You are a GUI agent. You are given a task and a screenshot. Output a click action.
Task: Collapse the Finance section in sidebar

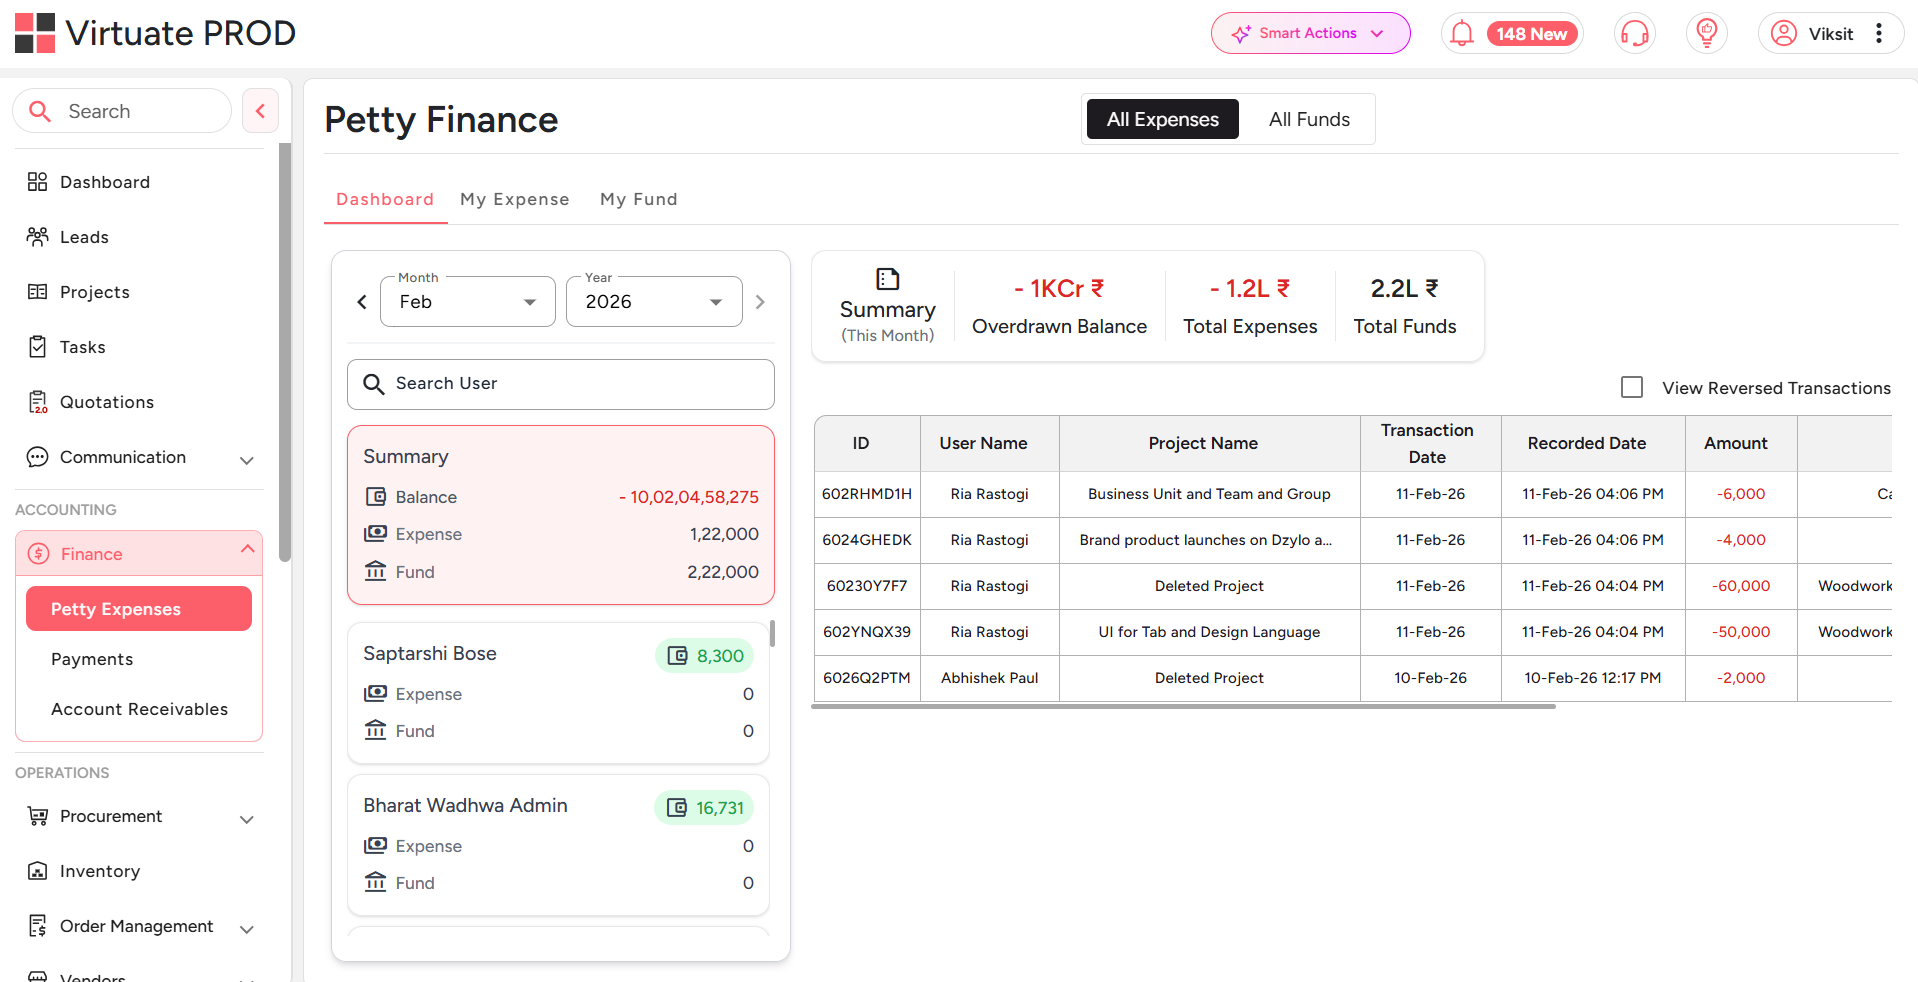tap(246, 549)
